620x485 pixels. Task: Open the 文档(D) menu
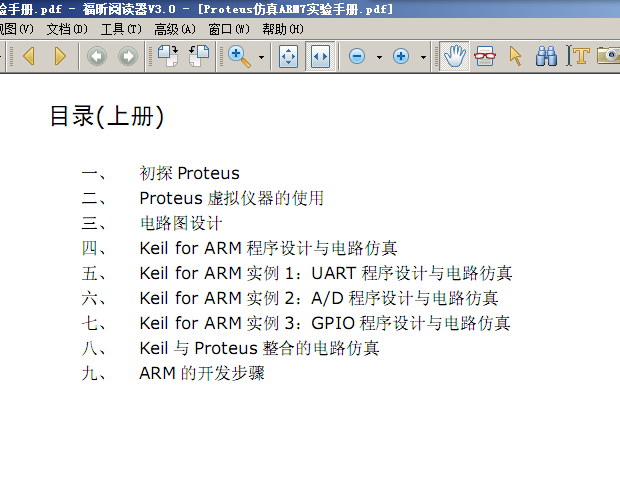coord(67,29)
